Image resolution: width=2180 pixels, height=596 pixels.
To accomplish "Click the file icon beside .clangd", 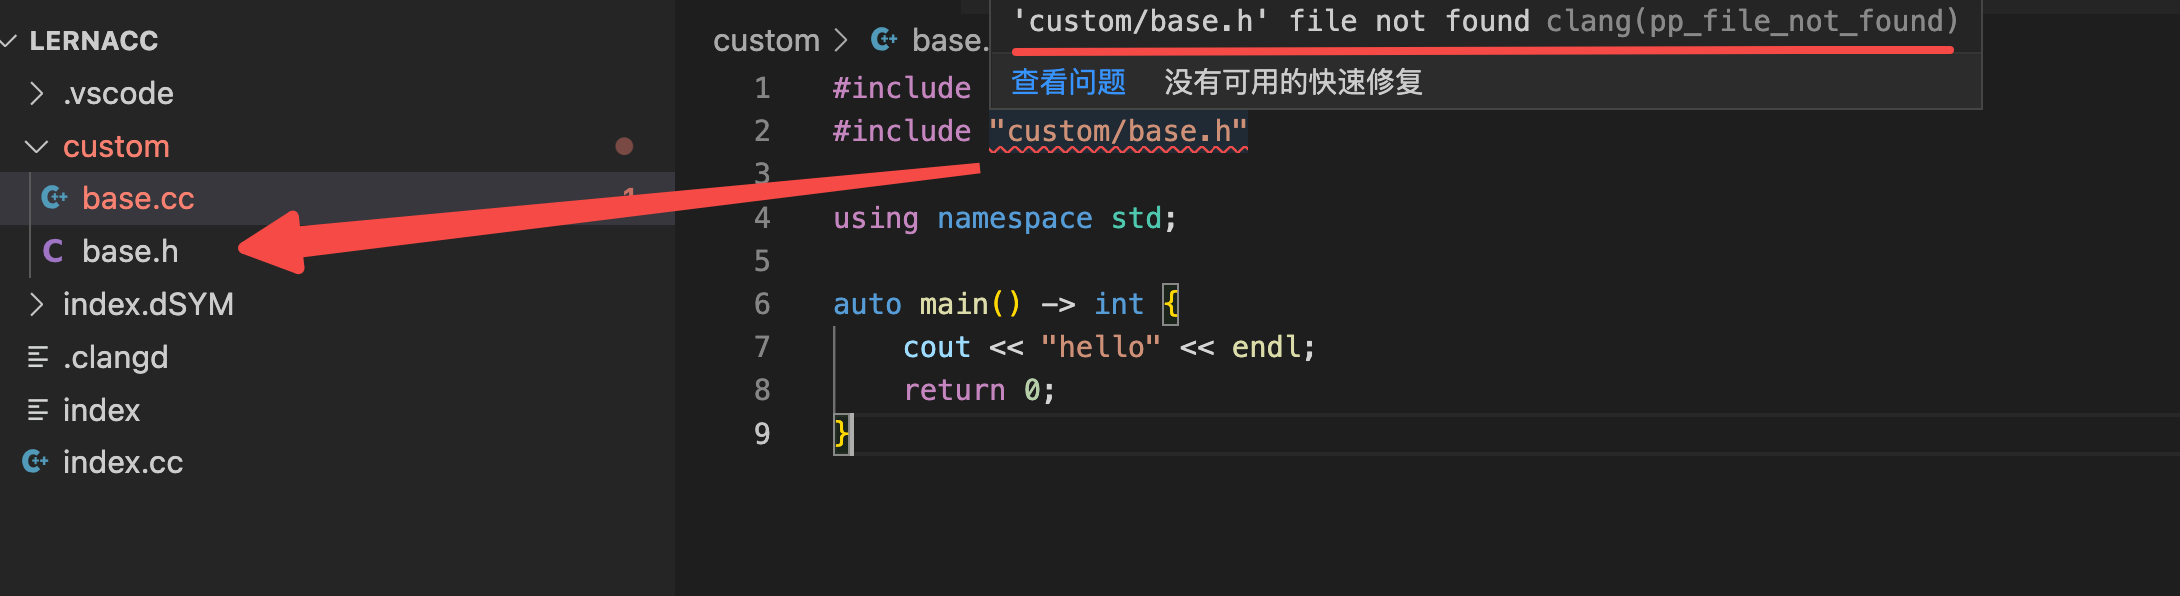I will pyautogui.click(x=38, y=357).
